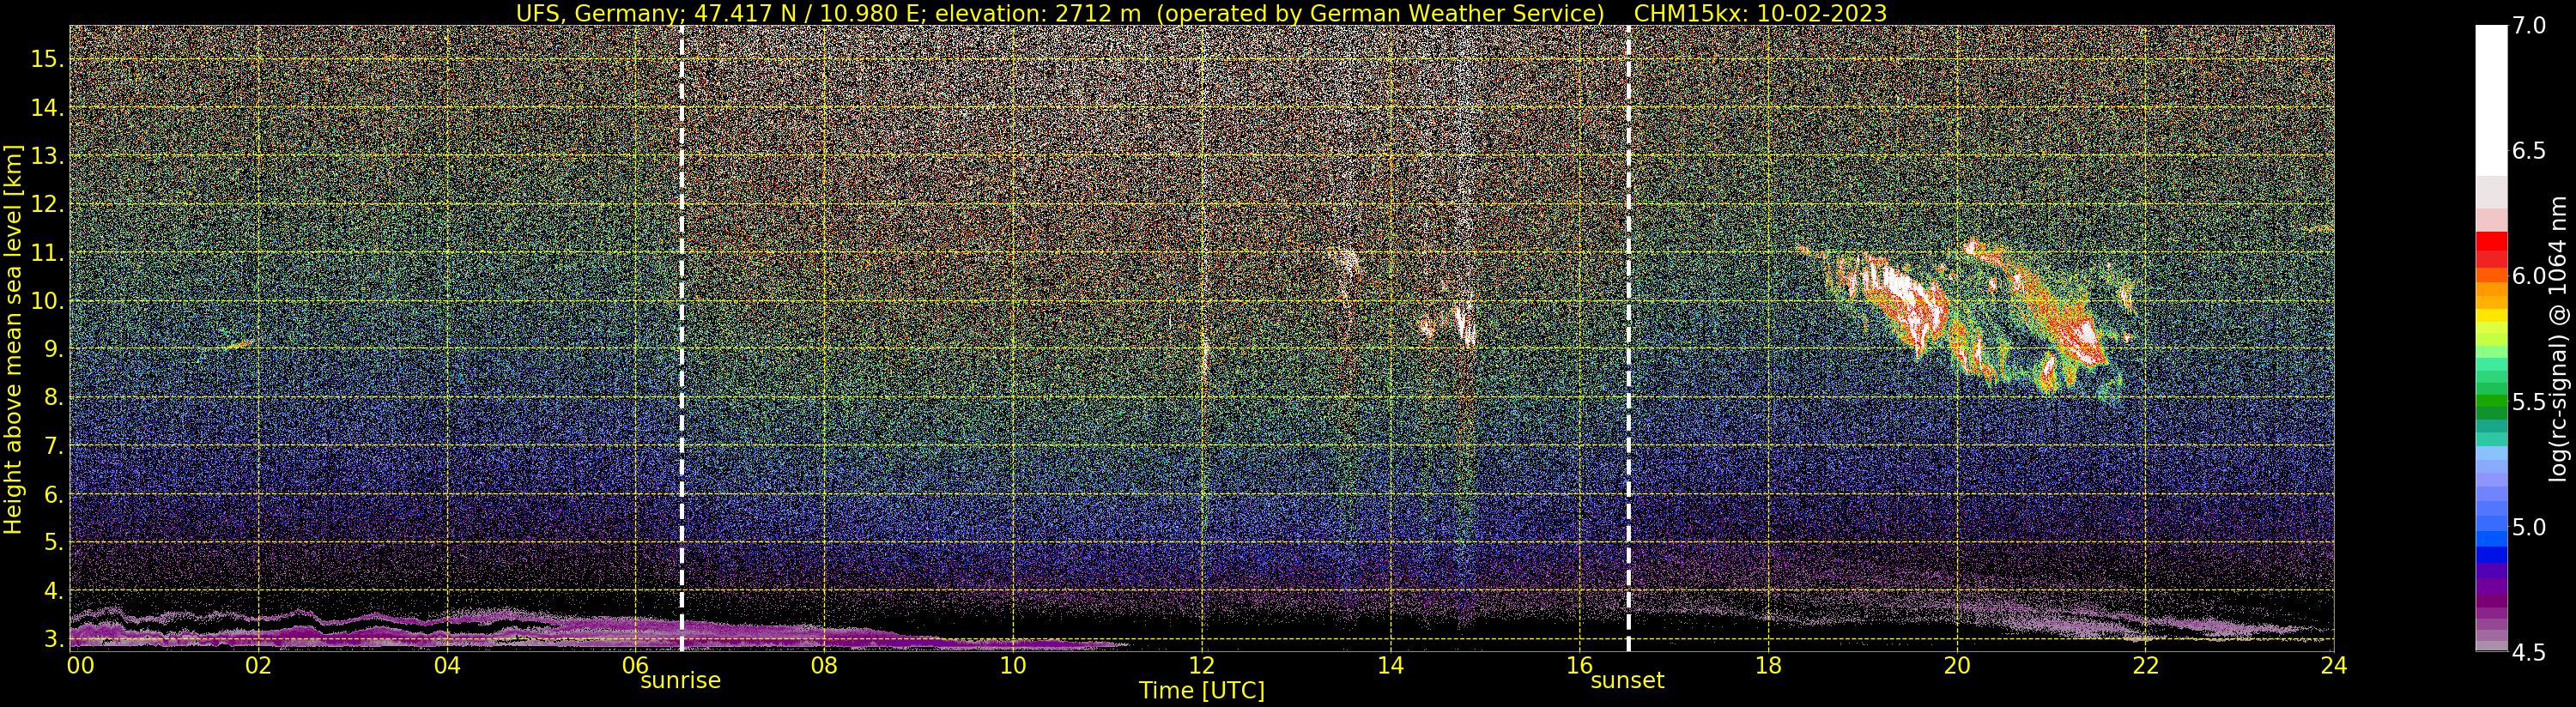
Task: Click the height axis tick label "7."
Action: 54,446
